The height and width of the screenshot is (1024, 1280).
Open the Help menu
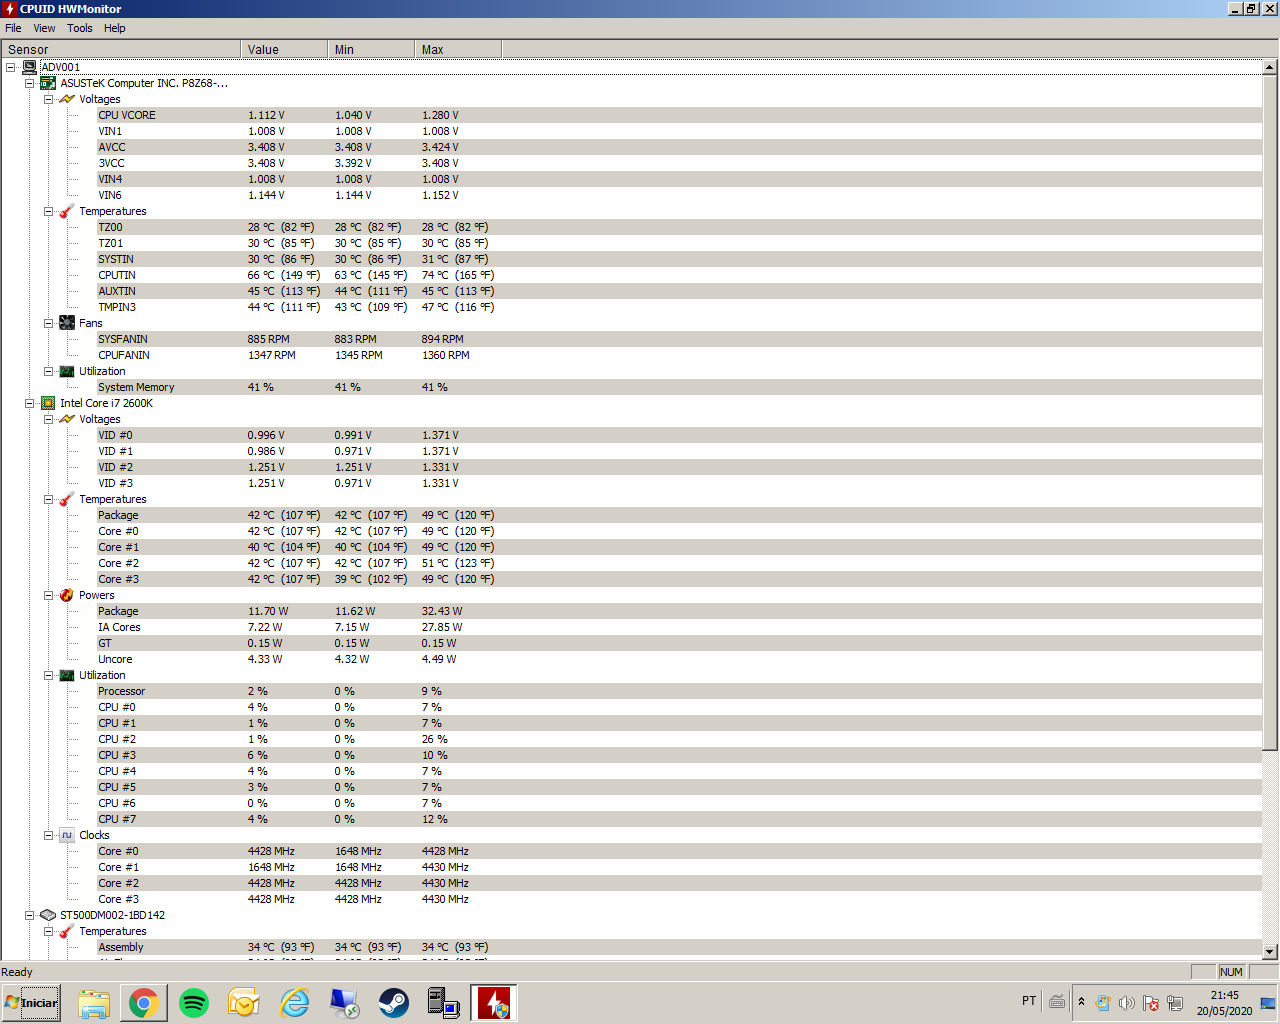[115, 28]
